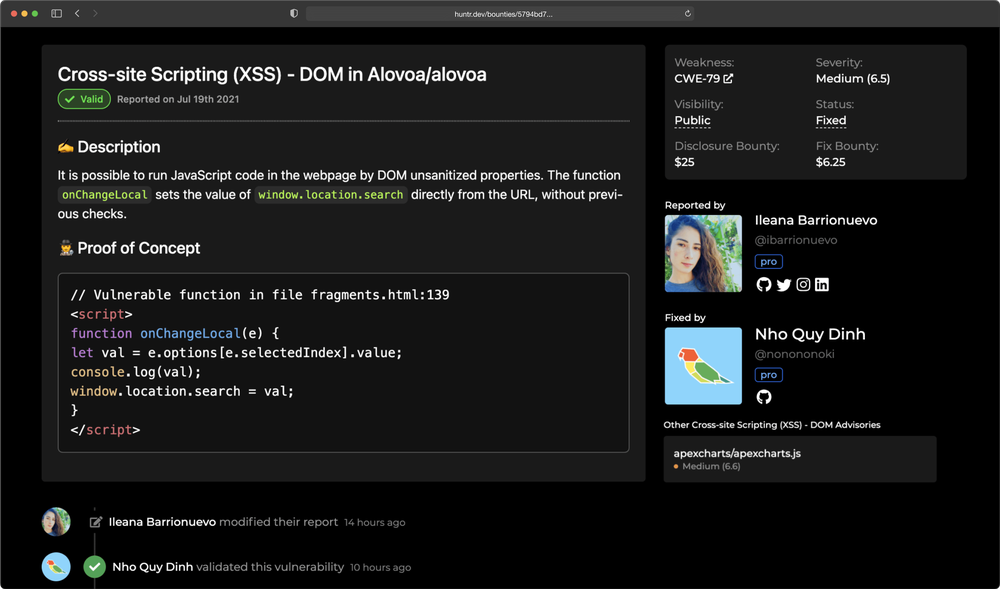Screen dimensions: 1000x589
Task: Open Ileana's LinkedIn profile icon
Action: [x=821, y=284]
